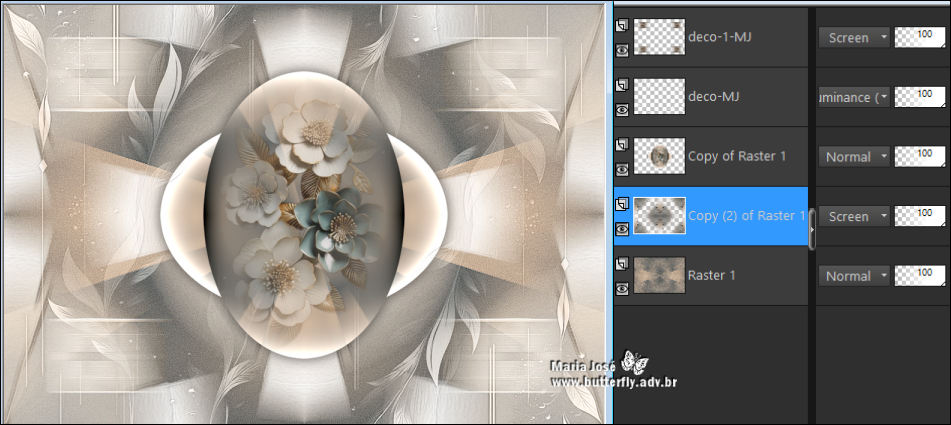Screen dimensions: 951x425
Task: Click the layers panel splitter handle
Action: coord(812,229)
